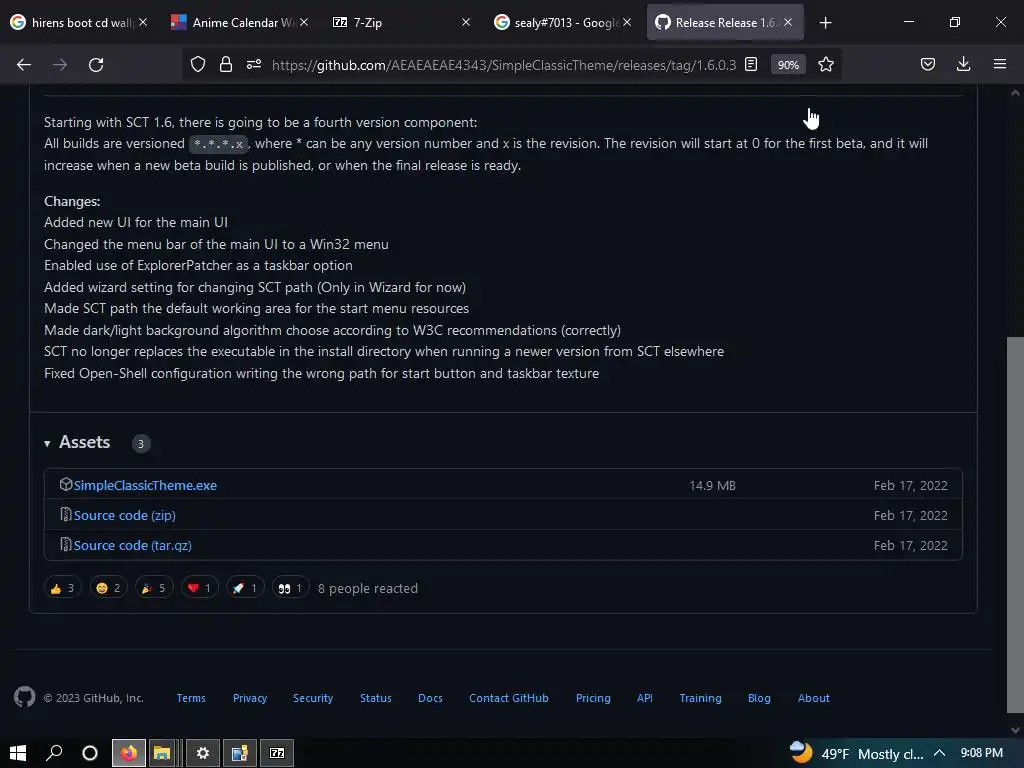
Task: Open the About footer link
Action: click(814, 698)
